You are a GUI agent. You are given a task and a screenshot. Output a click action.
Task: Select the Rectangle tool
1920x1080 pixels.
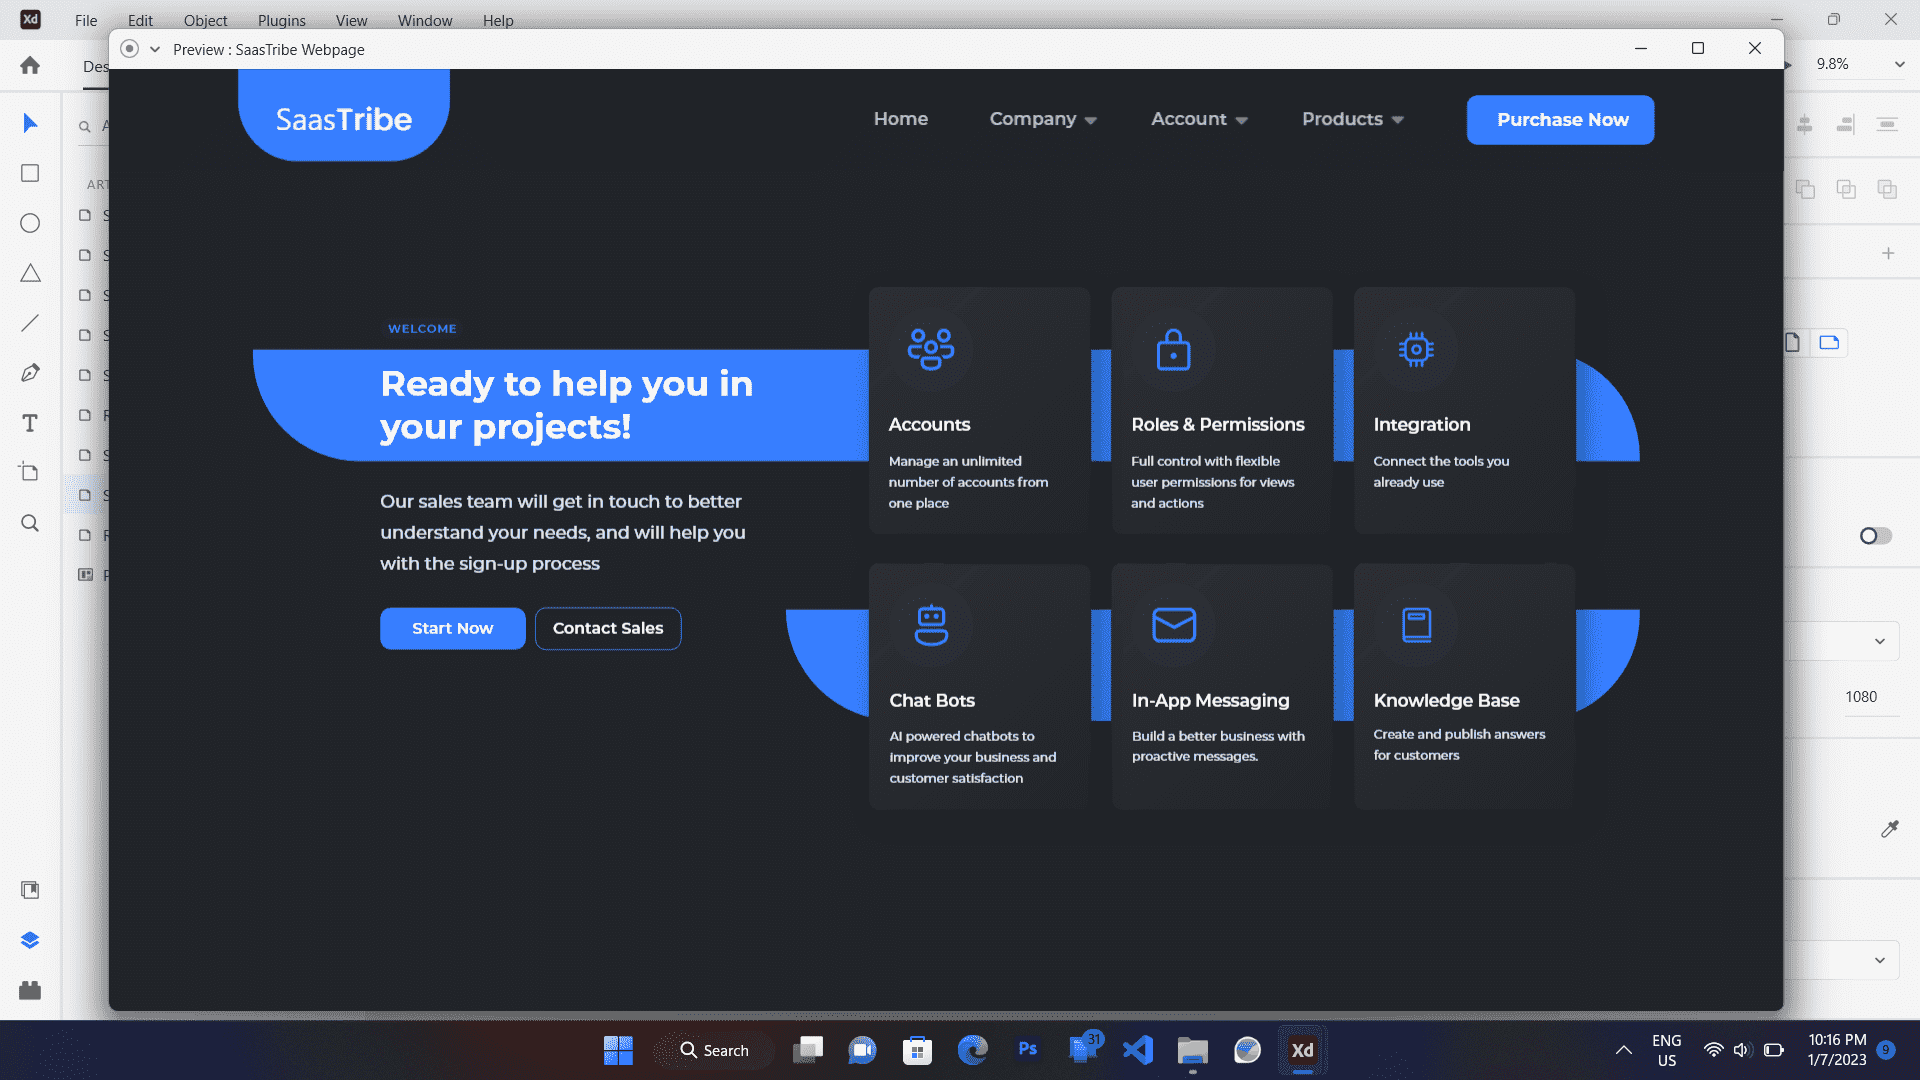30,173
